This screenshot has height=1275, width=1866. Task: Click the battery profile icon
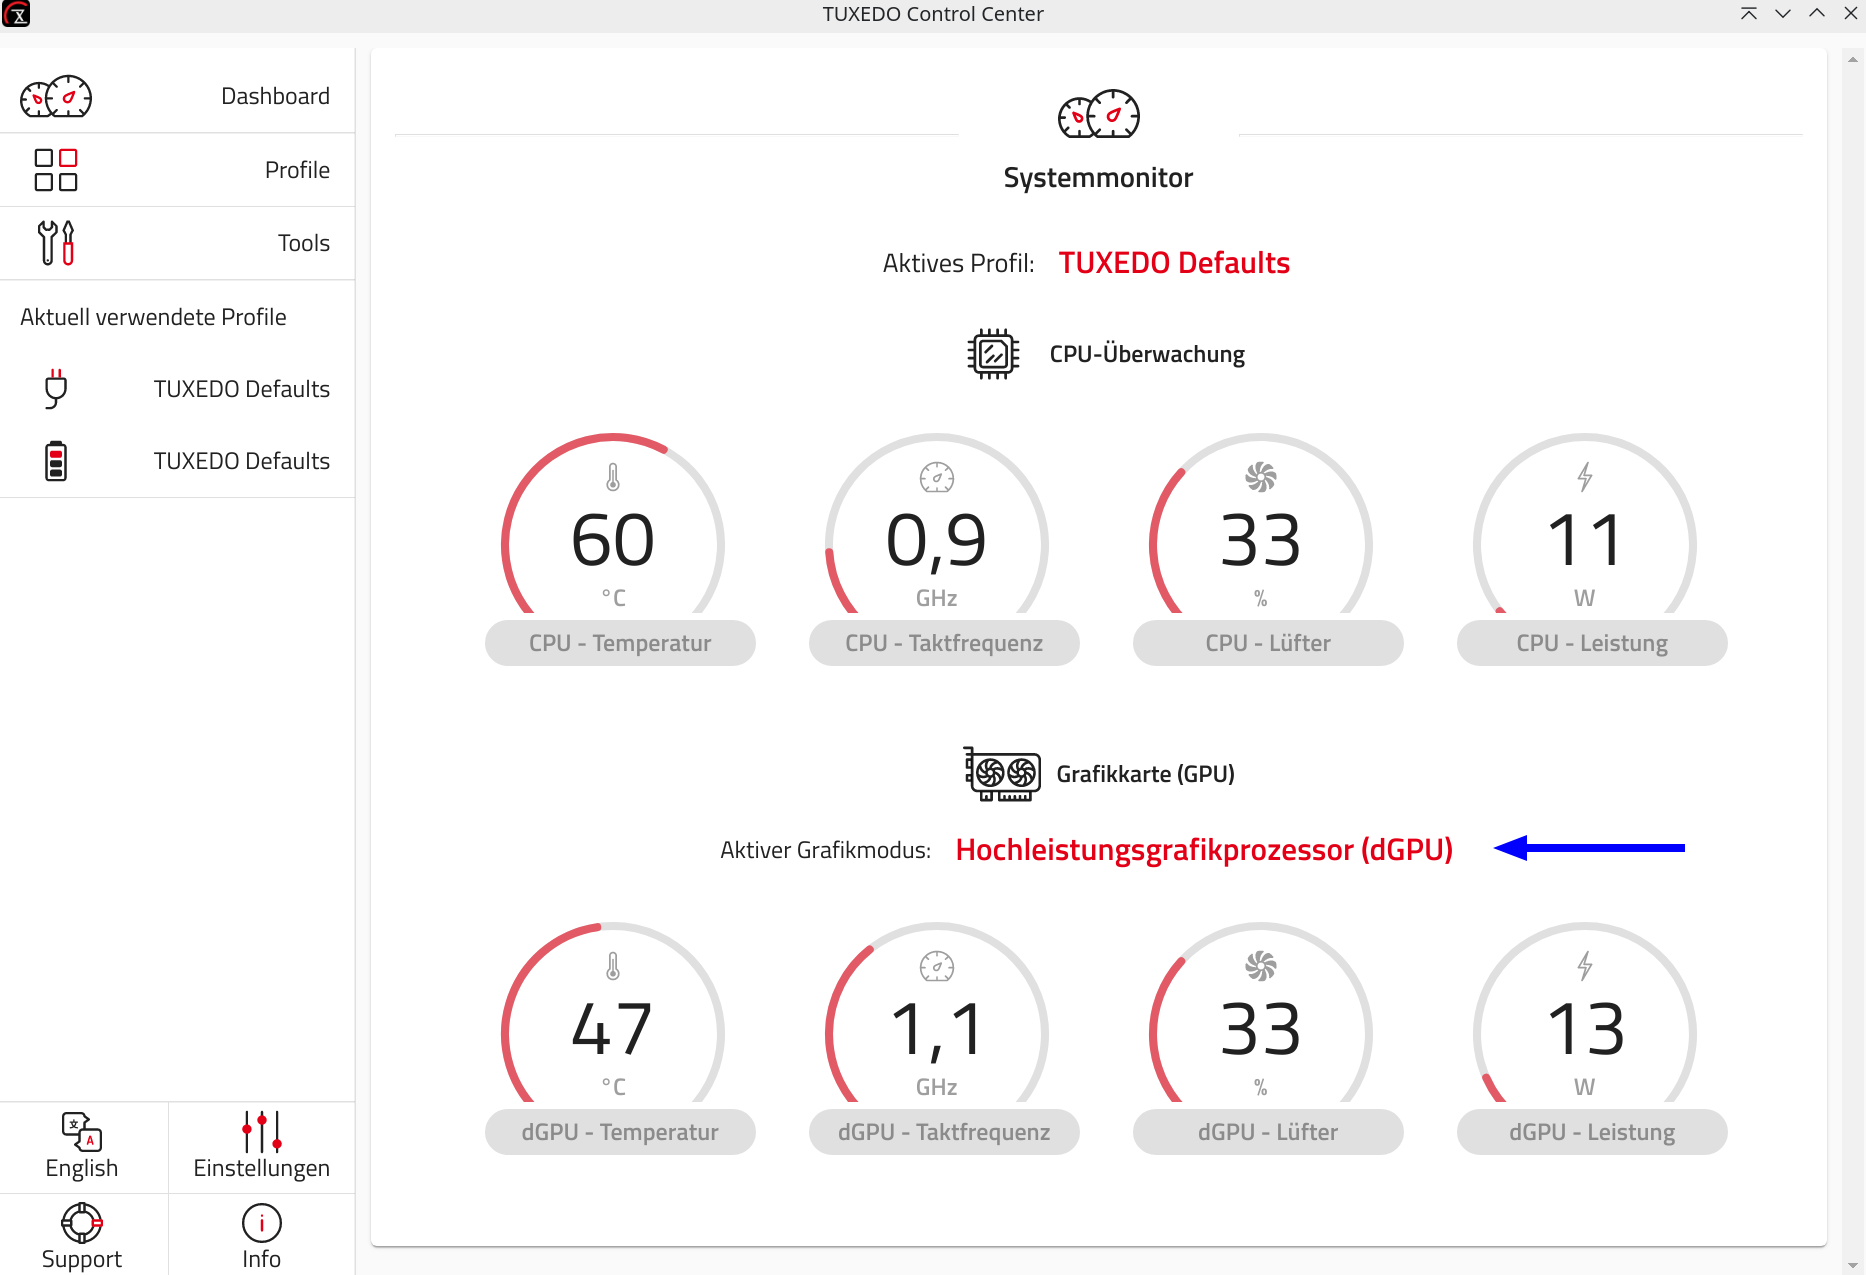56,461
